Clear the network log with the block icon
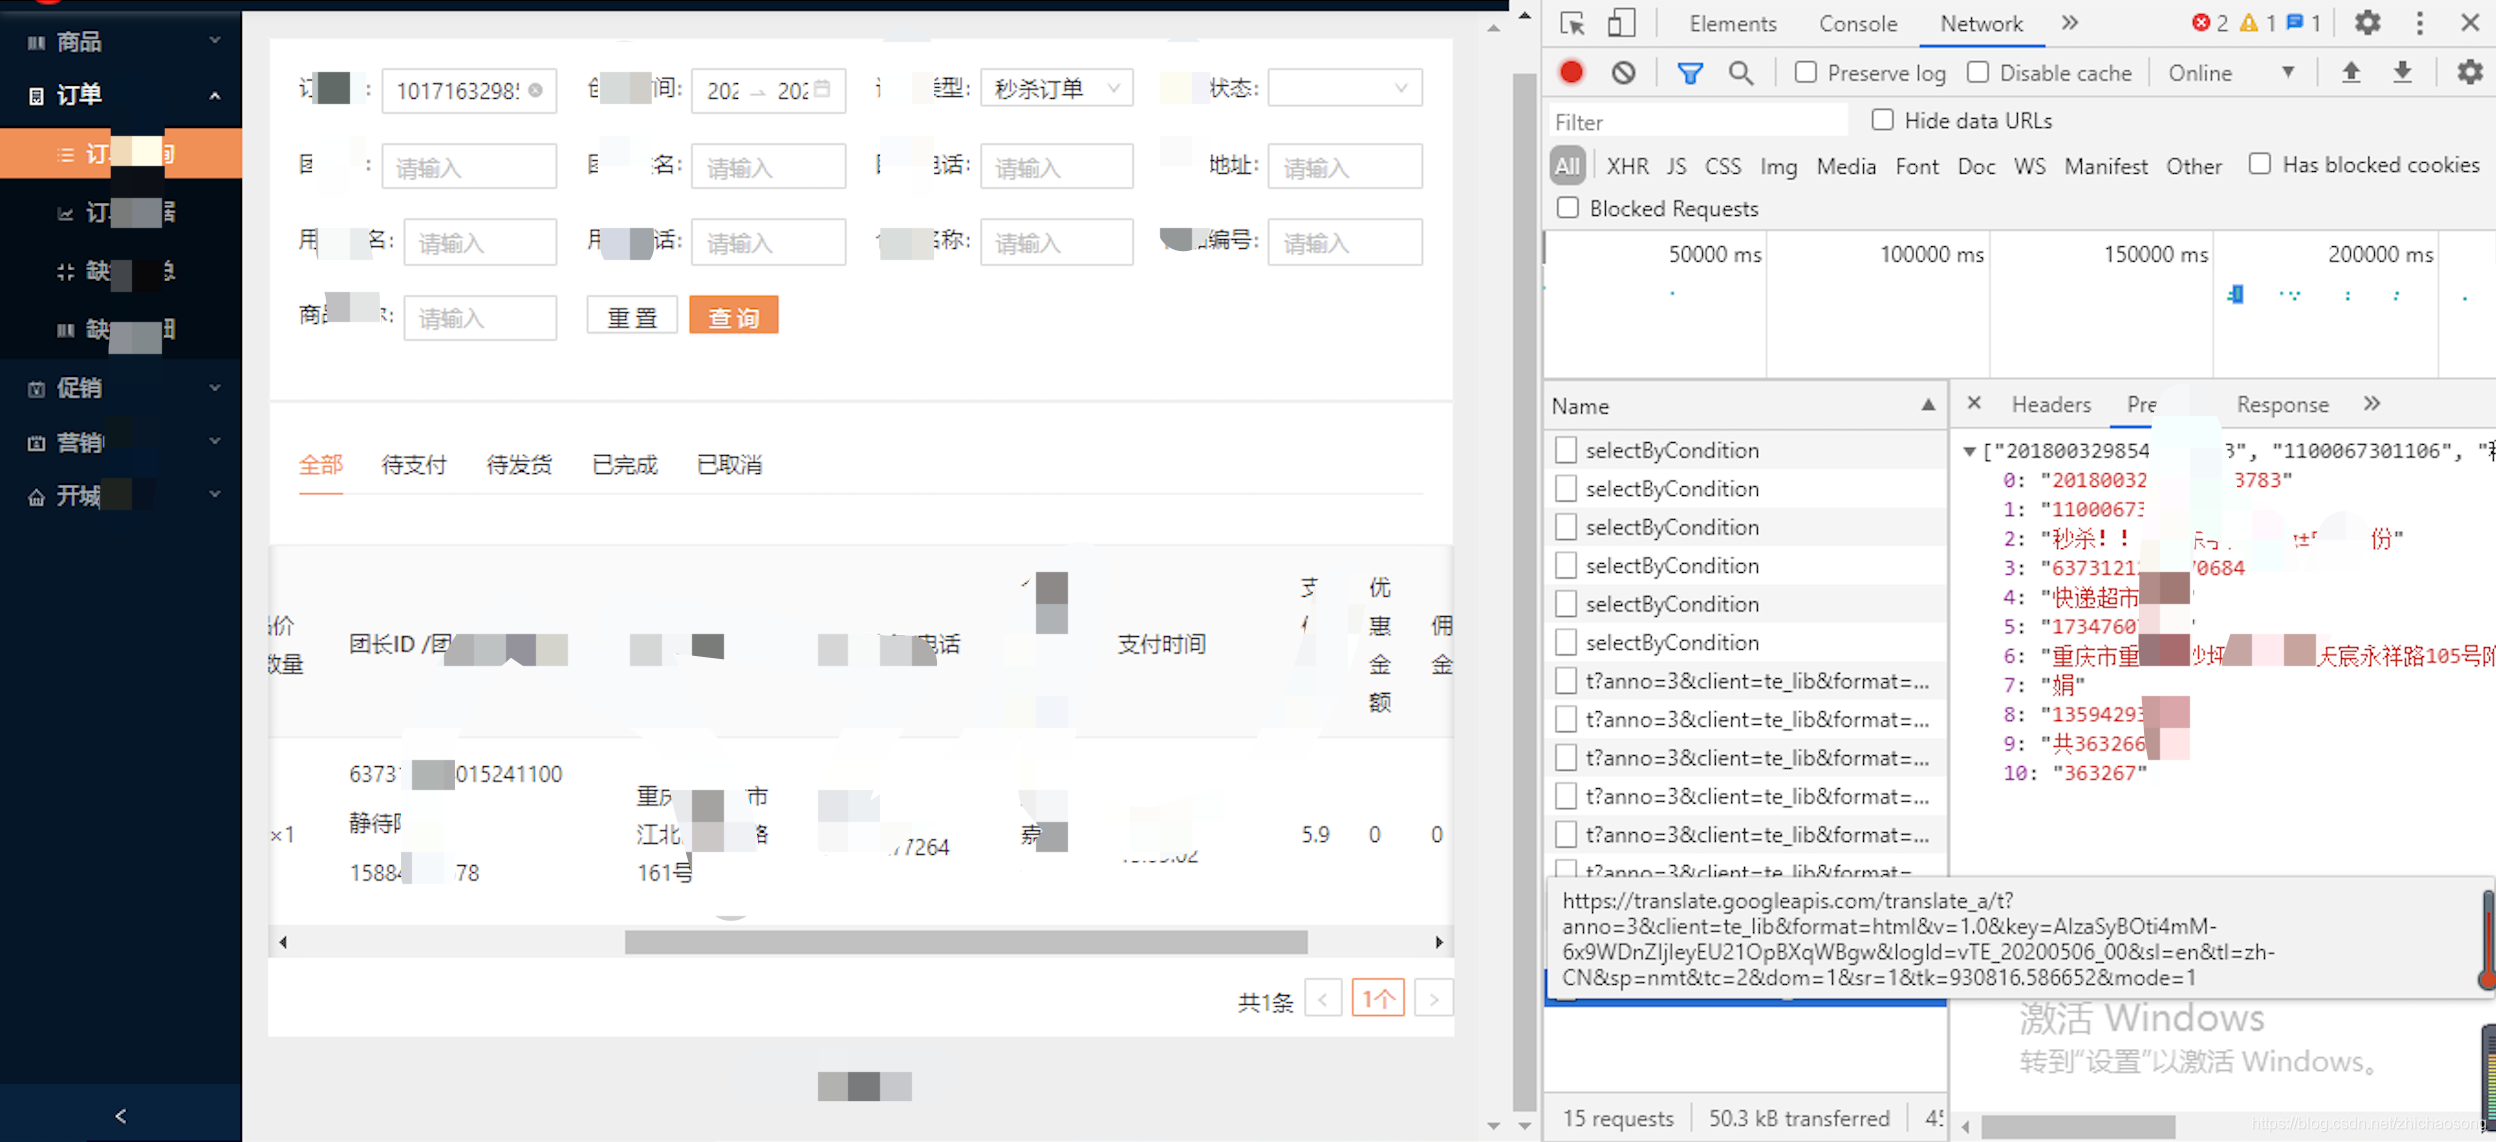This screenshot has height=1142, width=2496. (1623, 73)
